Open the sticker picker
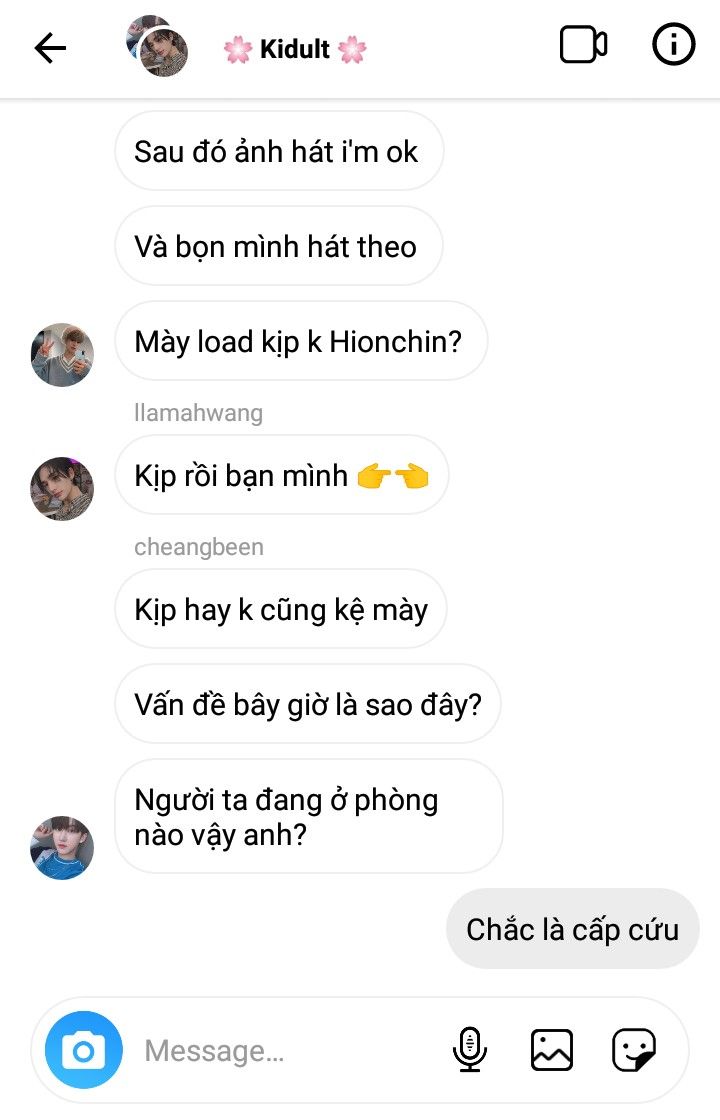The image size is (720, 1120). [x=634, y=1050]
